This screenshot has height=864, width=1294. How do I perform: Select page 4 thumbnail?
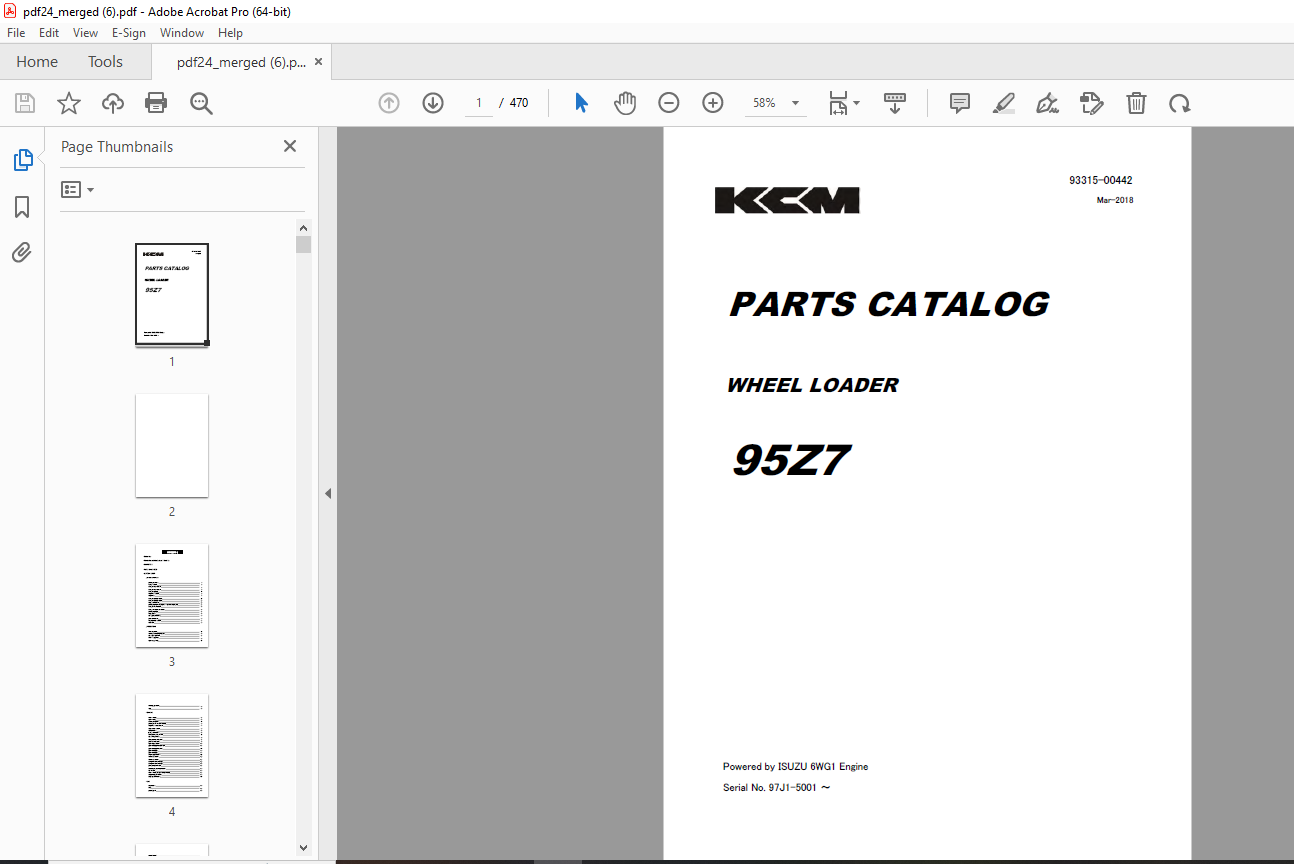pos(172,745)
